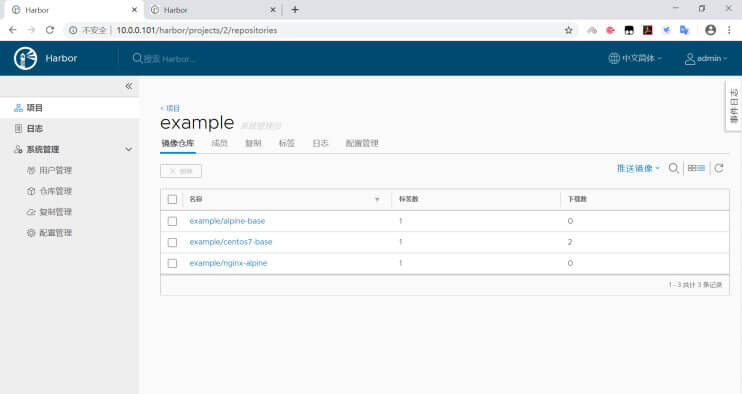Open the Chrome profile avatar icon
Image resolution: width=742 pixels, height=394 pixels.
point(710,30)
